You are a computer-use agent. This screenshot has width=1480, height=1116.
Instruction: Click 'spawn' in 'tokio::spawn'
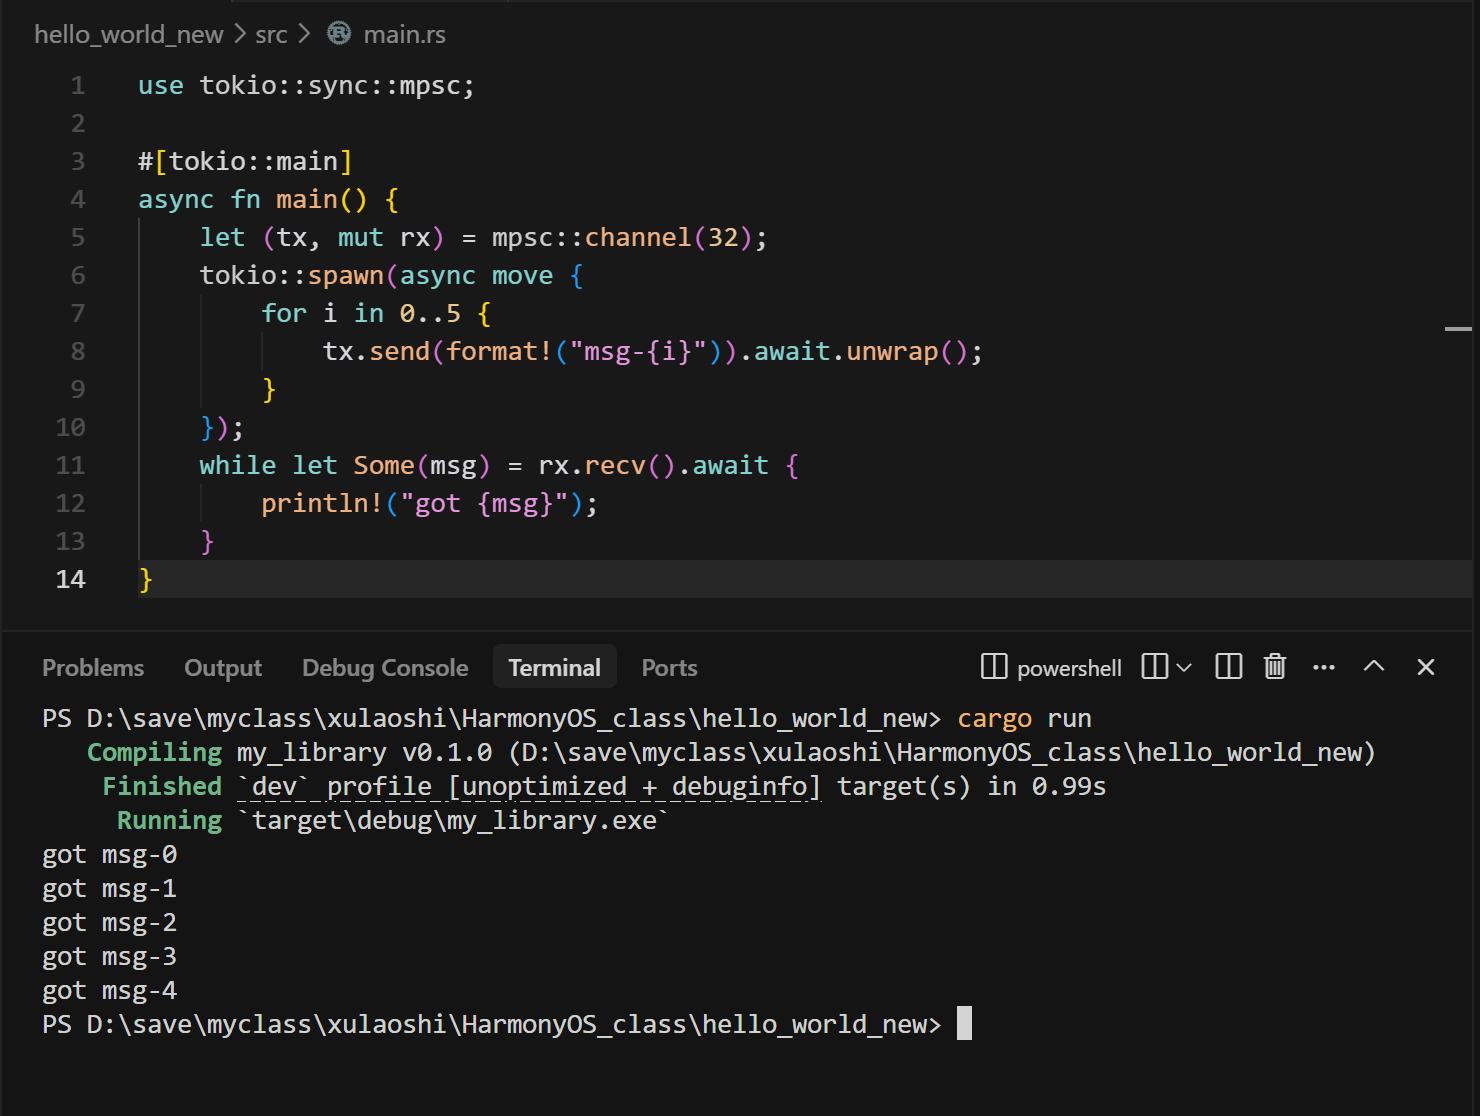pos(345,276)
